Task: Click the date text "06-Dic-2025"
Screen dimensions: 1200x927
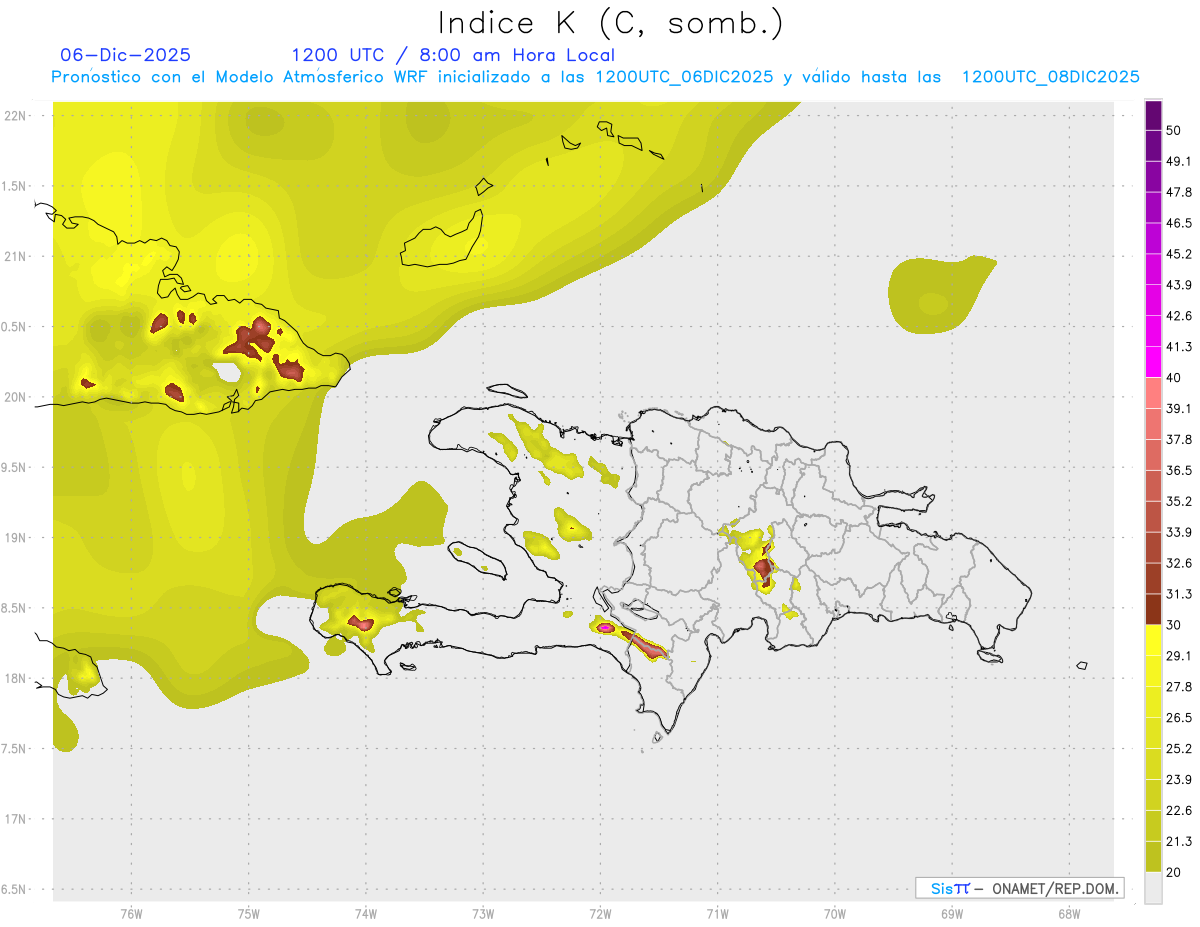Action: tap(126, 55)
